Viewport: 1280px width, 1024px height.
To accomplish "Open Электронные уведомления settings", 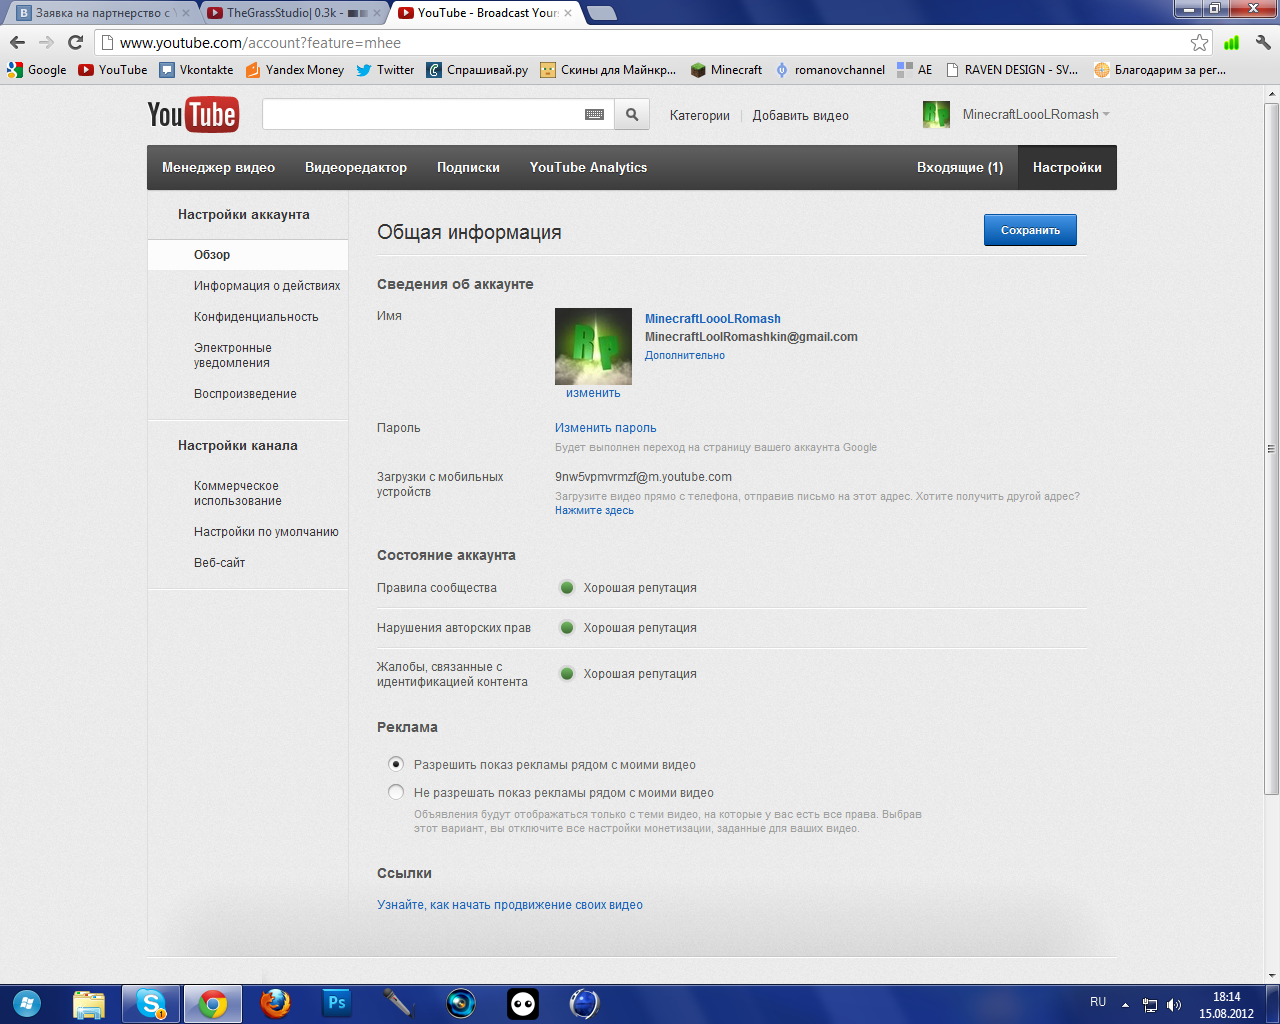I will [x=233, y=355].
